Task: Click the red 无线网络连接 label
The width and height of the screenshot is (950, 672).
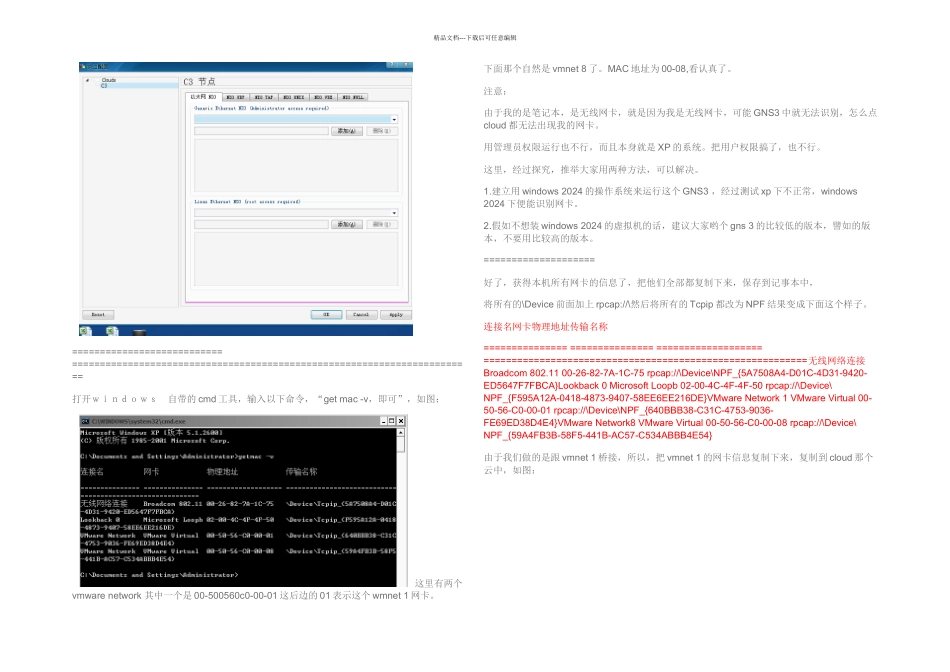Action: (x=837, y=361)
